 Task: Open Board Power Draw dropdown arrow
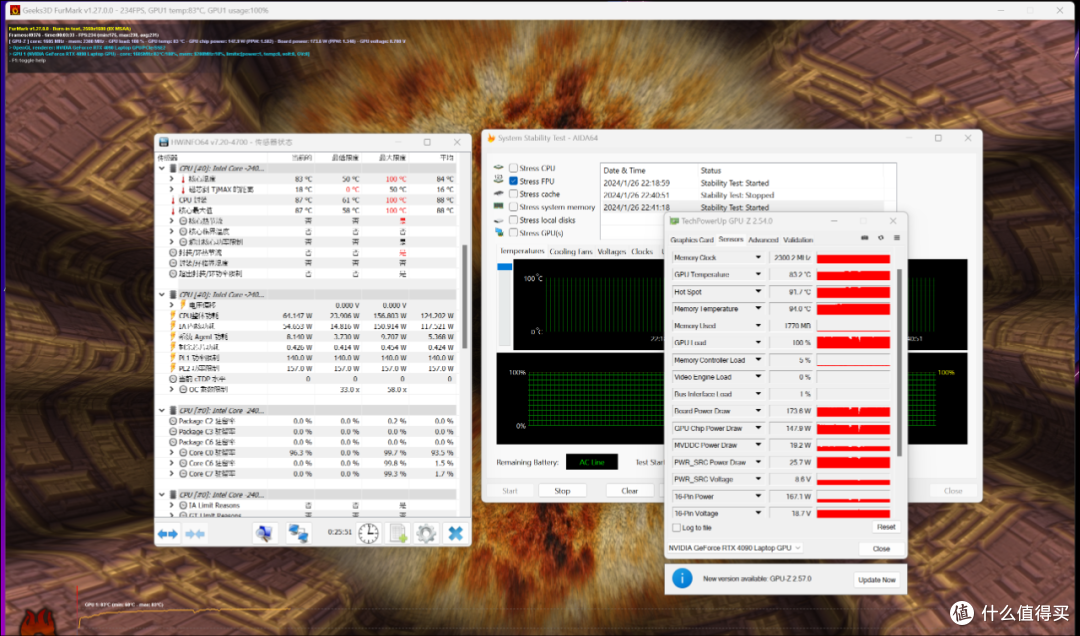[x=758, y=411]
